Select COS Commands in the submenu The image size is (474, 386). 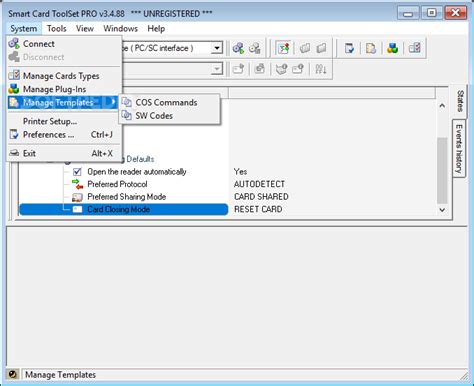pyautogui.click(x=170, y=102)
